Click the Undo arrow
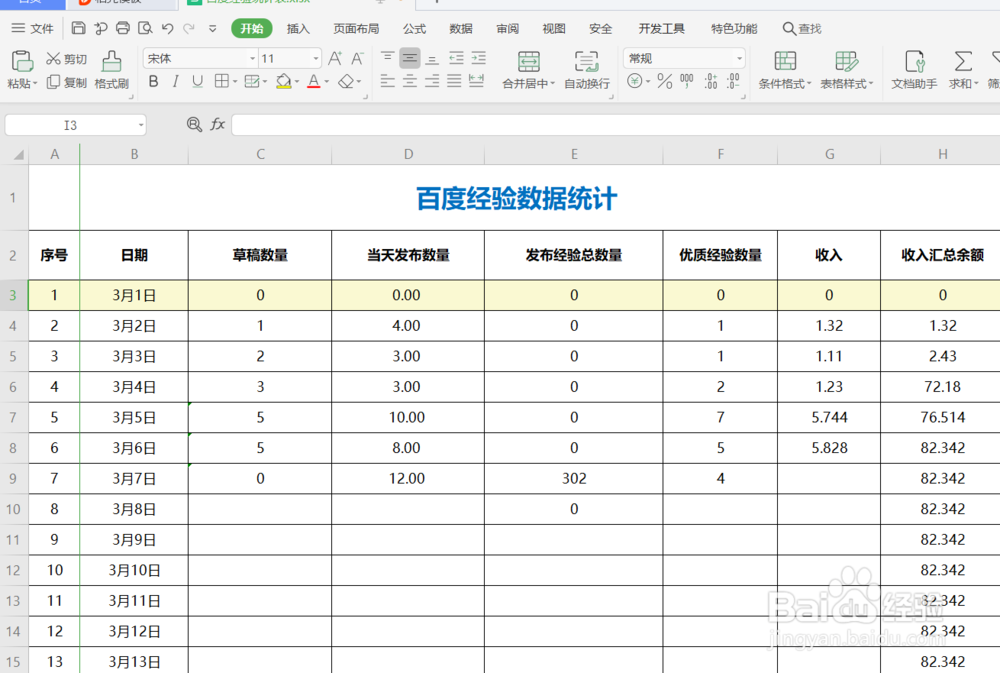The width and height of the screenshot is (1000, 673). pyautogui.click(x=168, y=28)
